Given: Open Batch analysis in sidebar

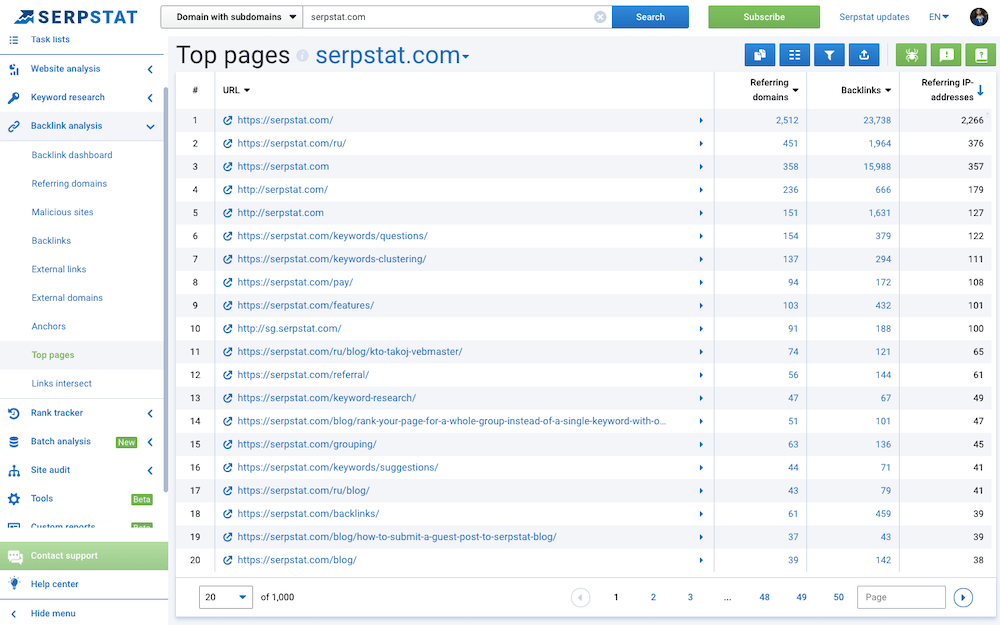Looking at the screenshot, I should pyautogui.click(x=61, y=441).
